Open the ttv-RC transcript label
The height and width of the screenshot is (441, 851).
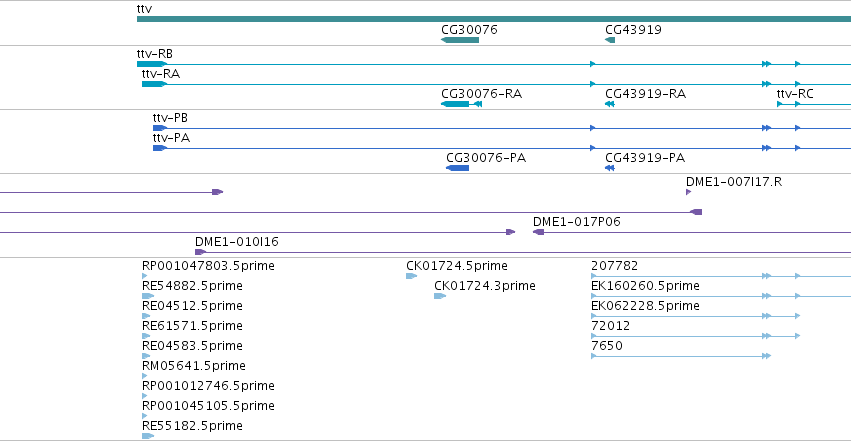pyautogui.click(x=795, y=94)
